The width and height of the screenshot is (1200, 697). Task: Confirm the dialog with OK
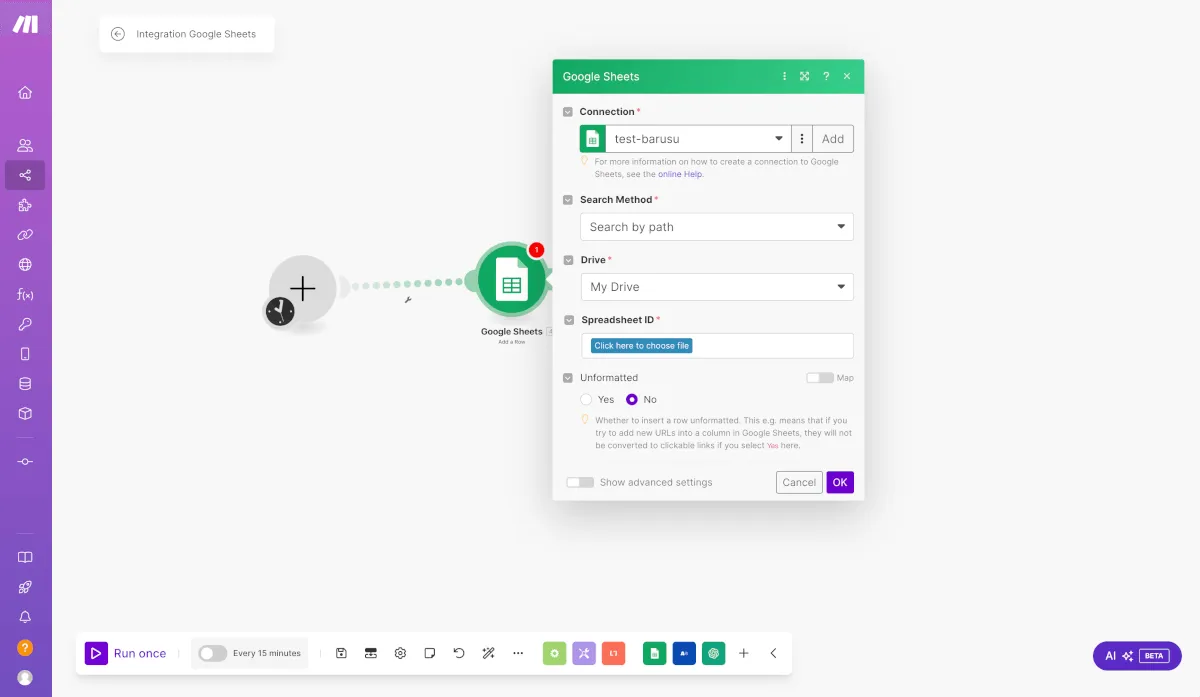tap(840, 482)
